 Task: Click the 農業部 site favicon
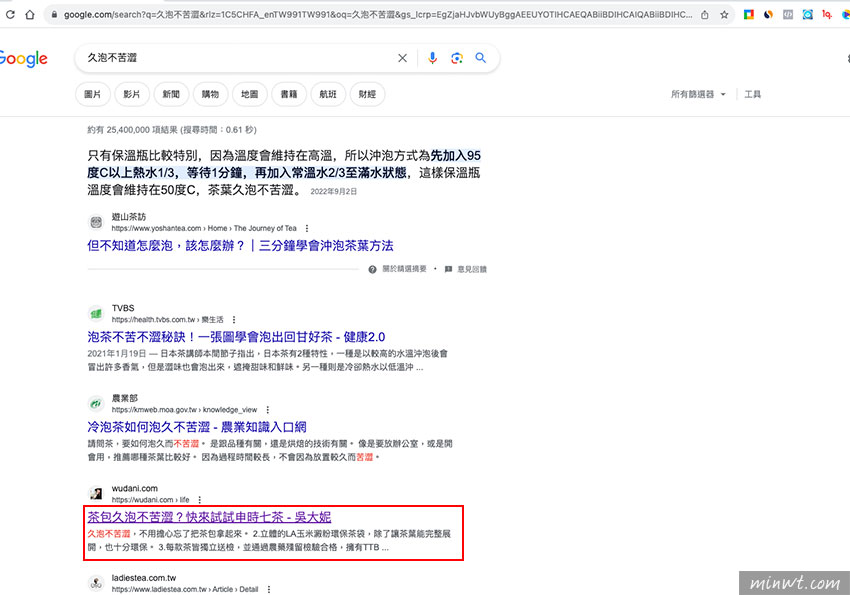[x=96, y=404]
